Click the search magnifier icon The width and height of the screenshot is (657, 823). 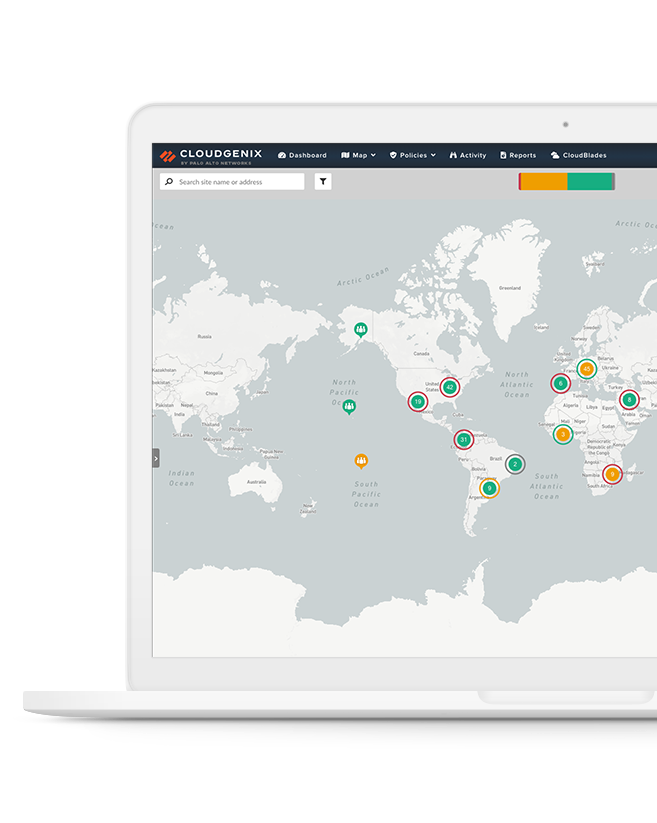pyautogui.click(x=169, y=182)
